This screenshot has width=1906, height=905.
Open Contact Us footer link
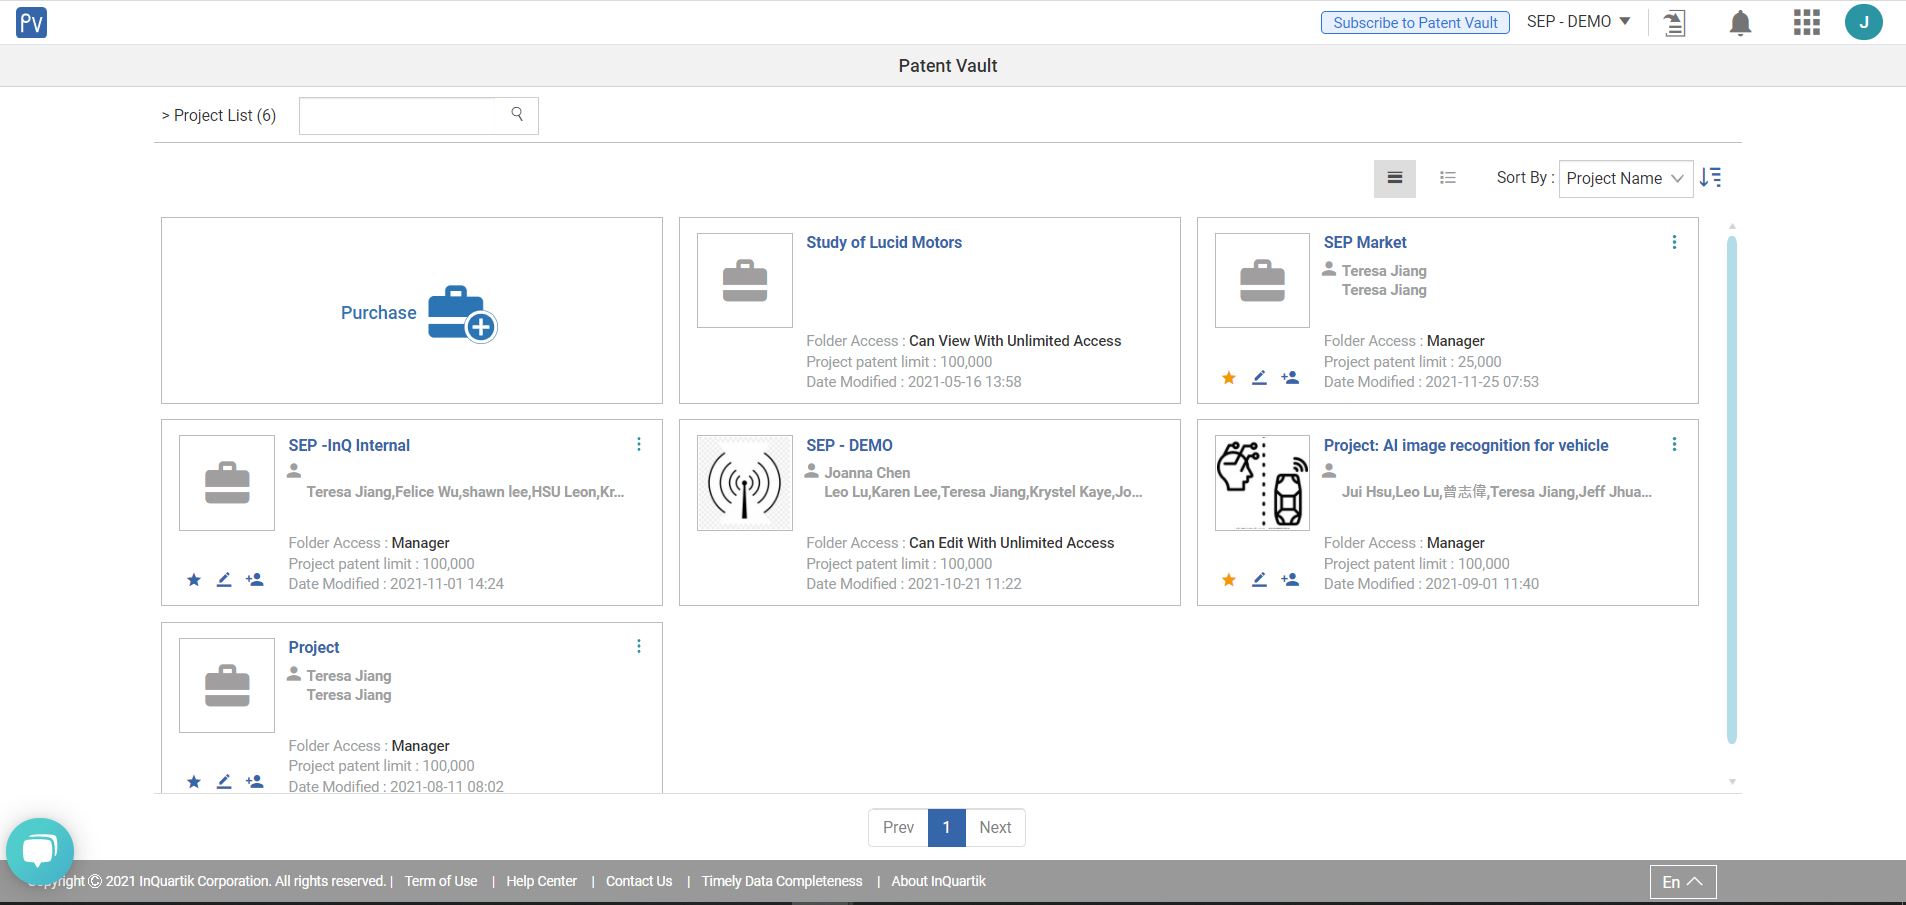(x=639, y=881)
